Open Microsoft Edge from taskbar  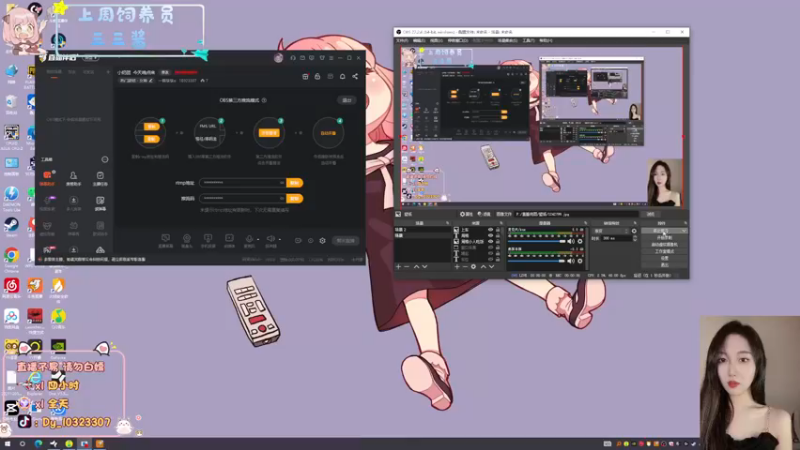click(38, 444)
